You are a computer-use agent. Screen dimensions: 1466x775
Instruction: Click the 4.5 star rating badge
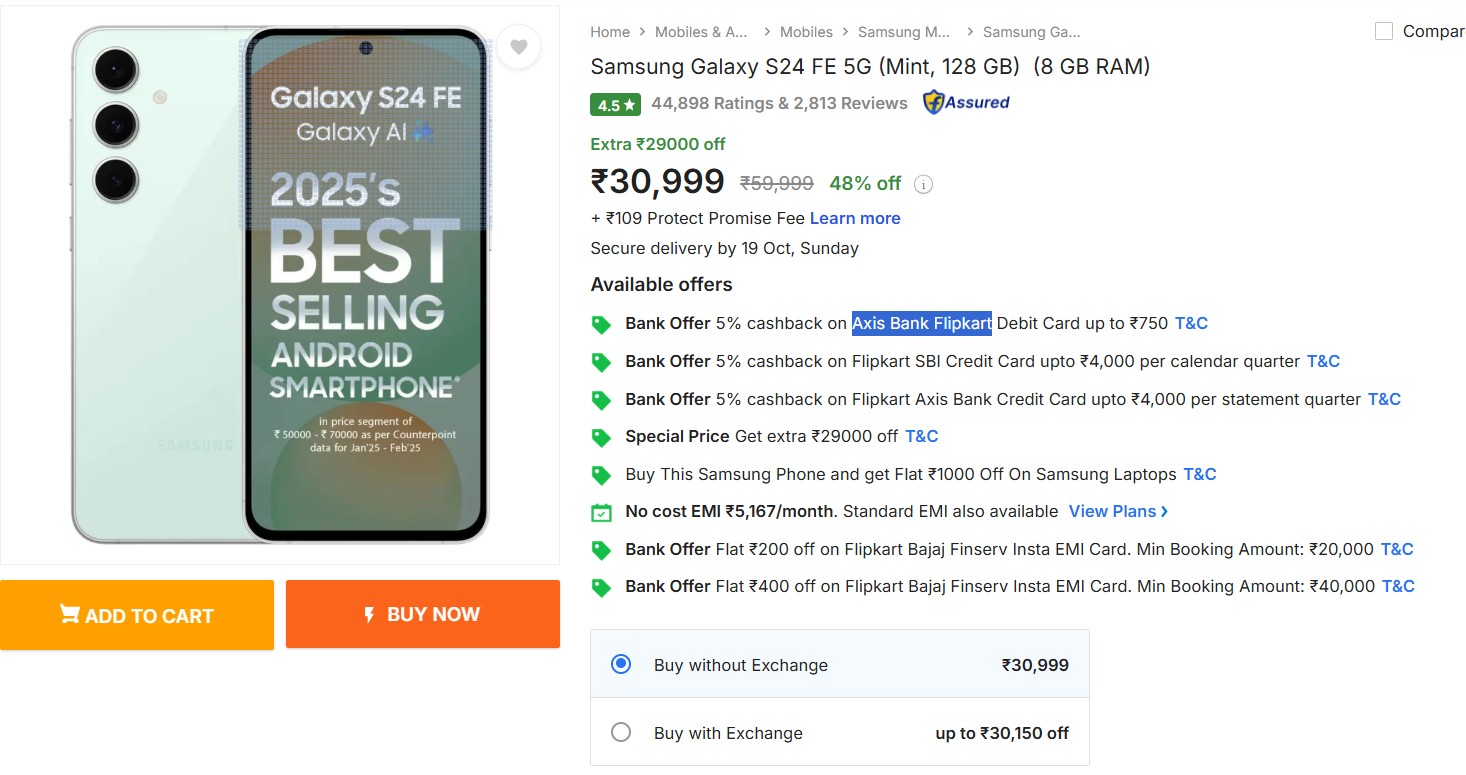click(615, 104)
